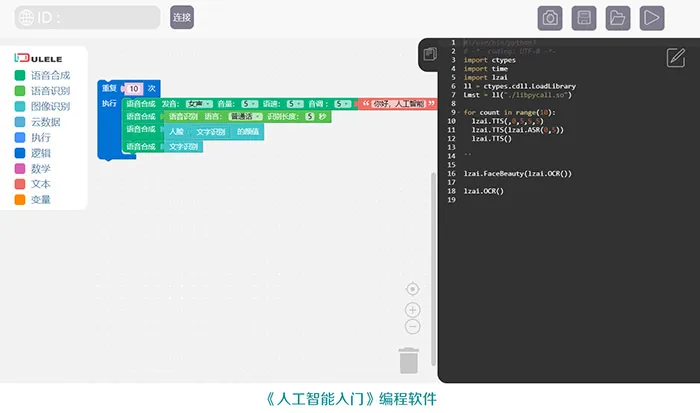This screenshot has width=700, height=413.
Task: Center the workspace with the target icon
Action: point(412,289)
